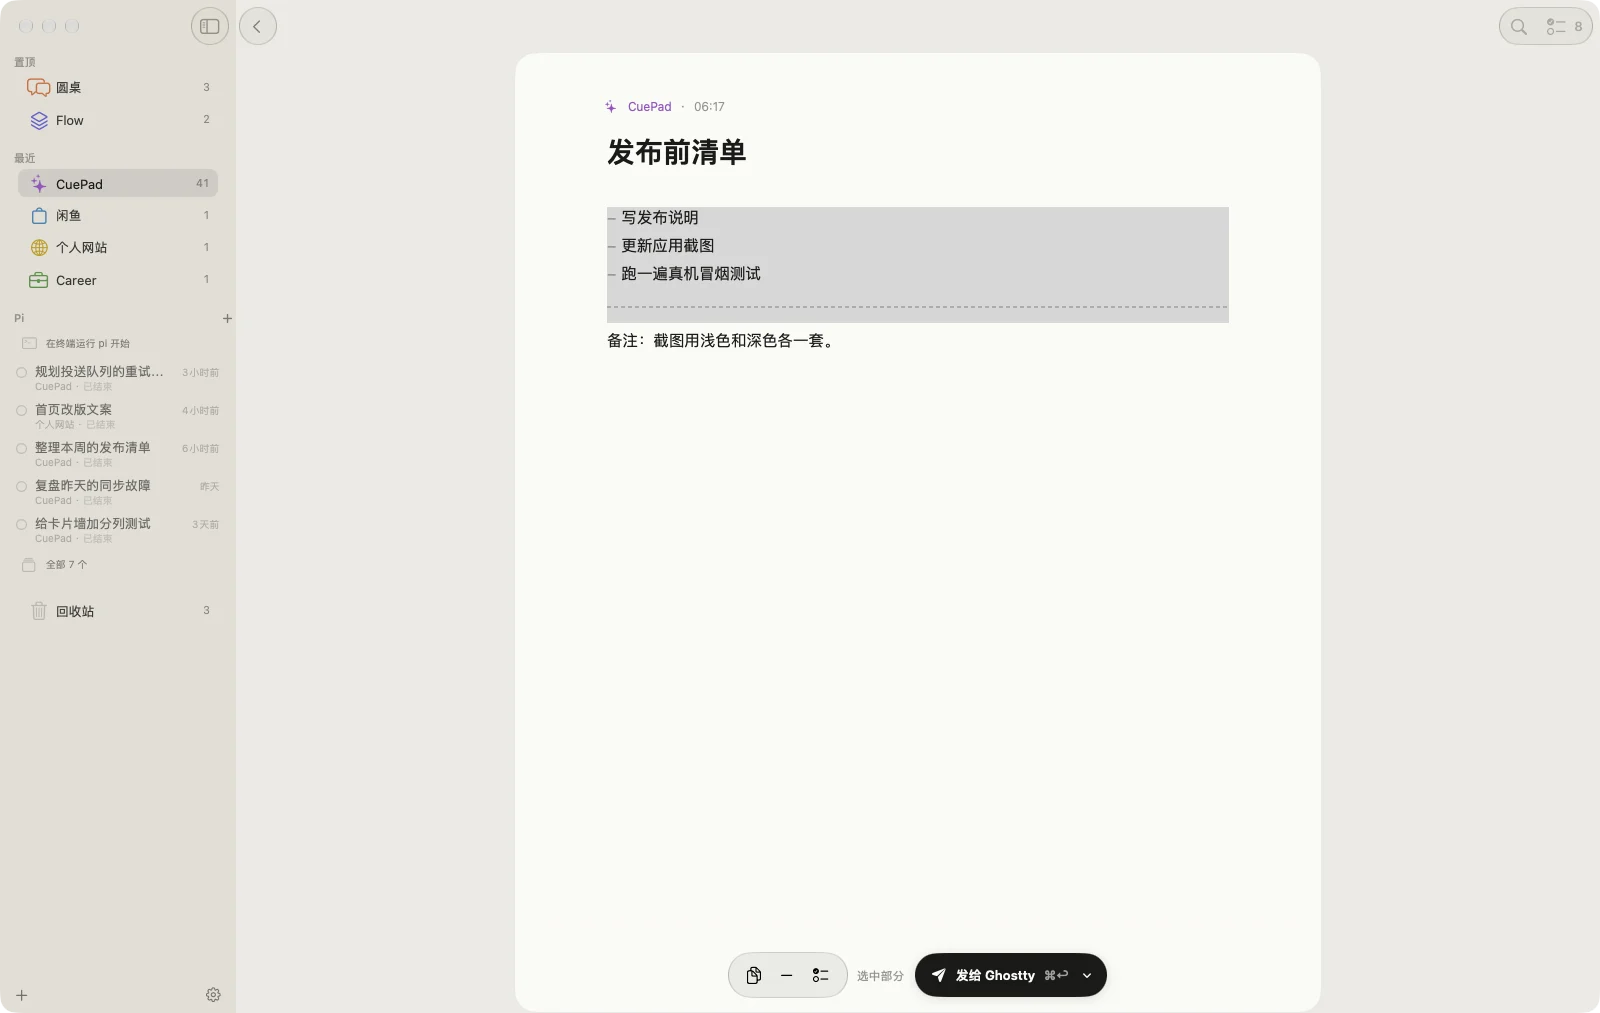Toggle the sidebar panel icon
Screen dimensions: 1600x1013
click(210, 26)
